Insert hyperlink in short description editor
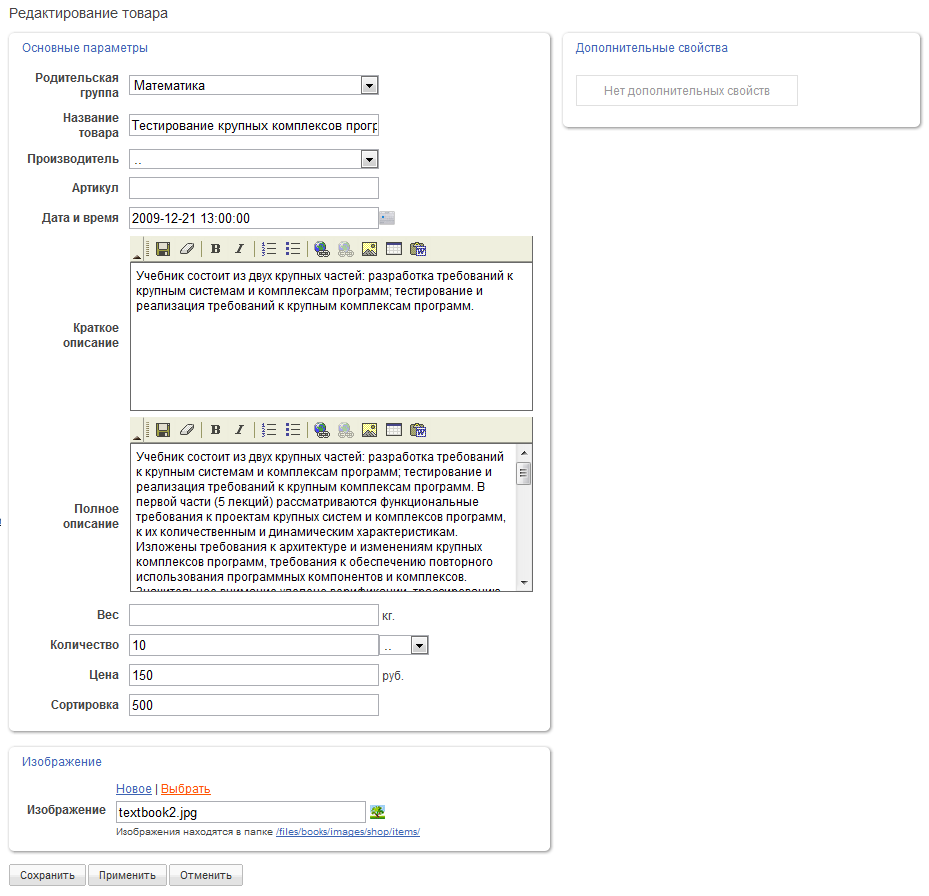Screen dimensions: 929x896 [322, 249]
